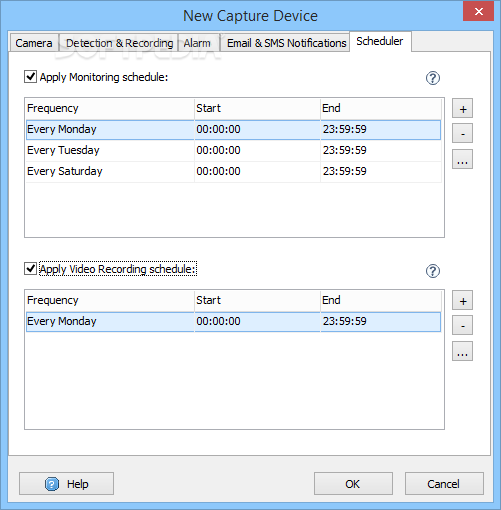Add a new Video Recording schedule entry
The image size is (501, 510).
click(x=462, y=300)
